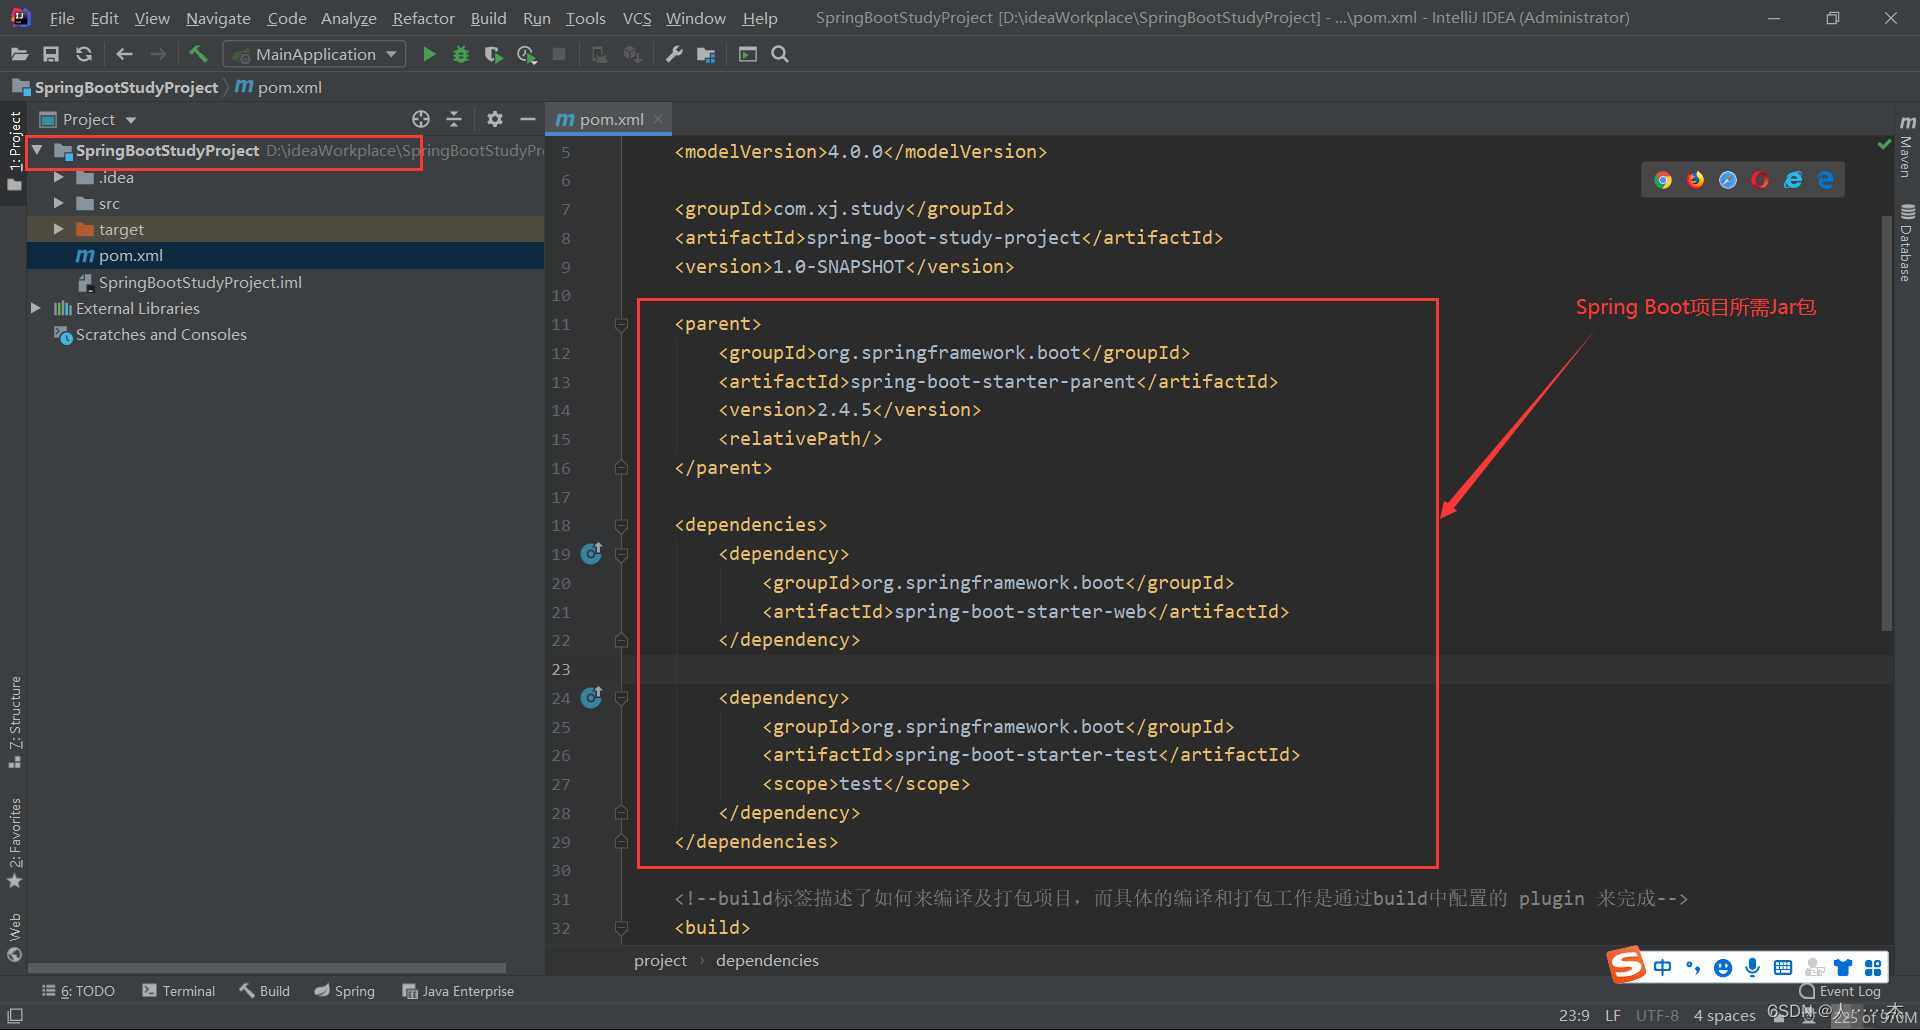This screenshot has width=1920, height=1030.
Task: Open the TODO tool window
Action: click(79, 991)
